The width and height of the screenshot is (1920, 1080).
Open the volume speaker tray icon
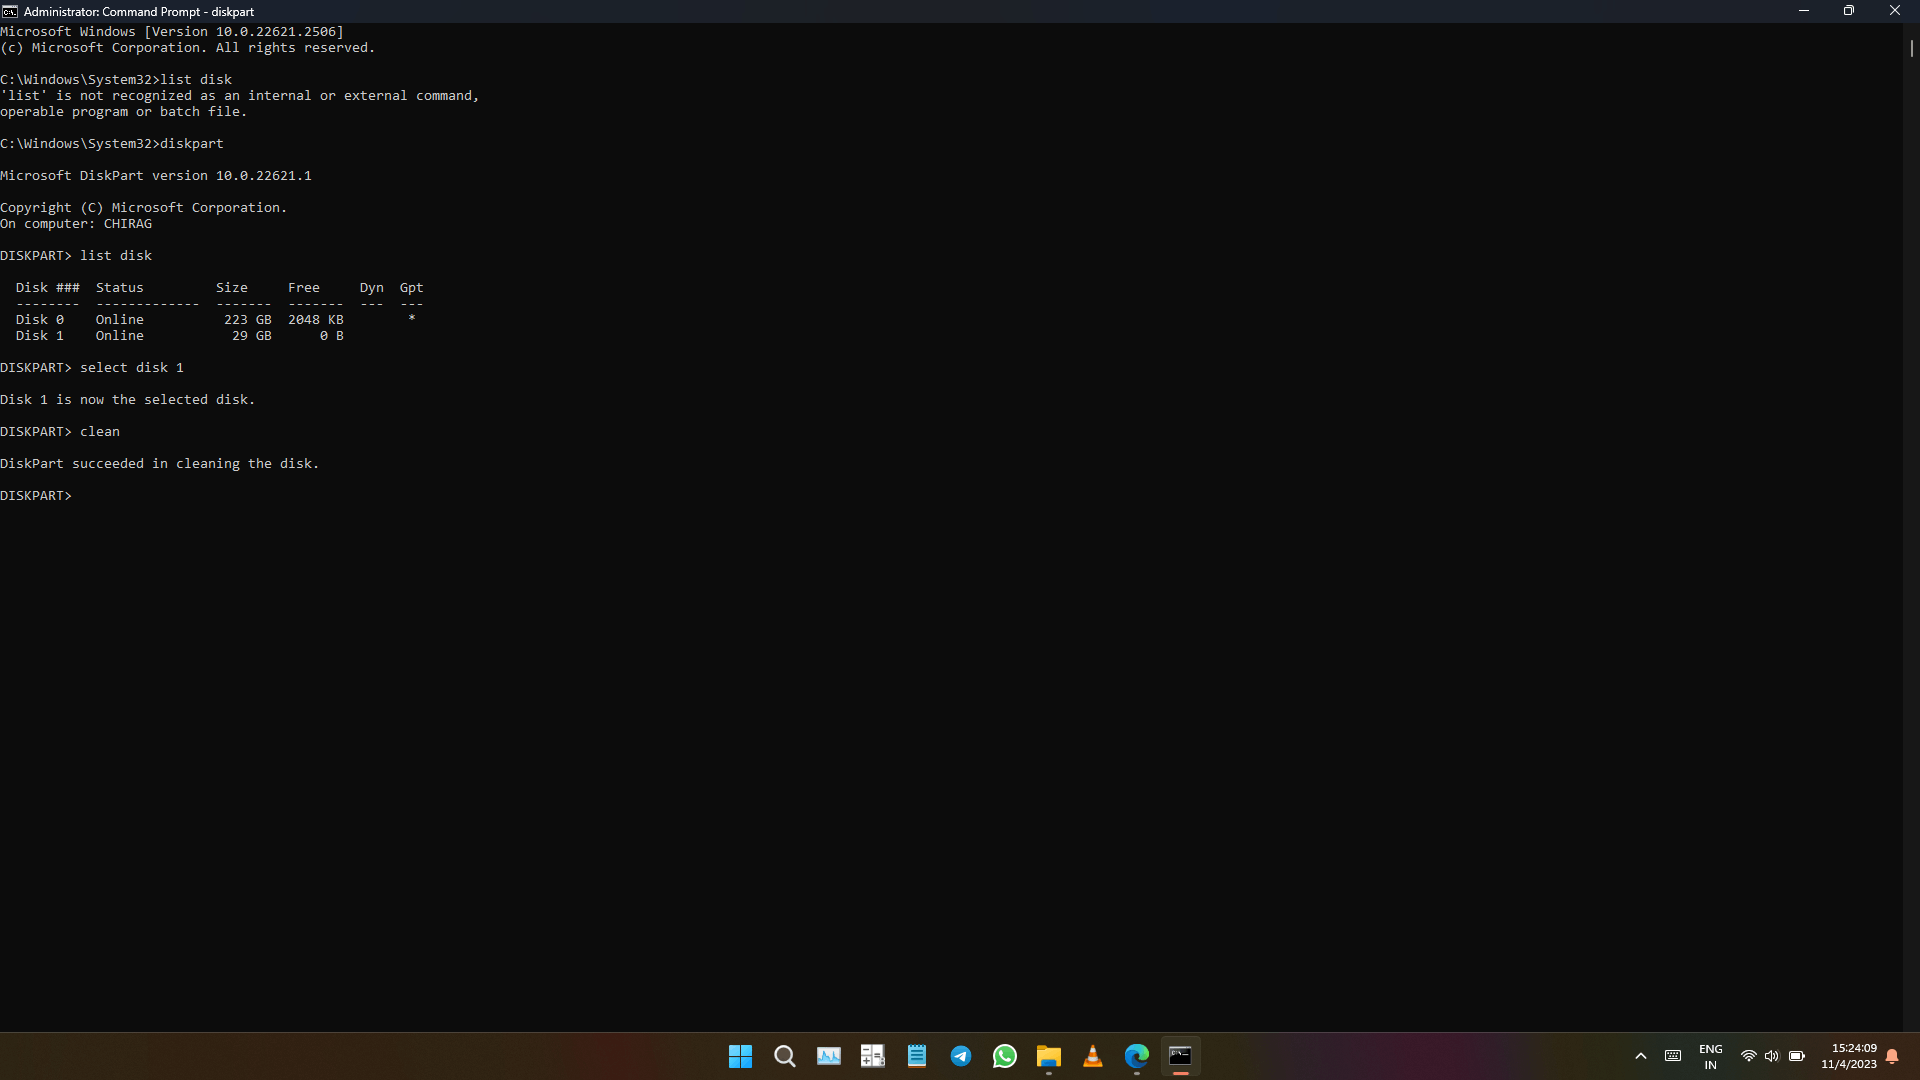click(1772, 1056)
